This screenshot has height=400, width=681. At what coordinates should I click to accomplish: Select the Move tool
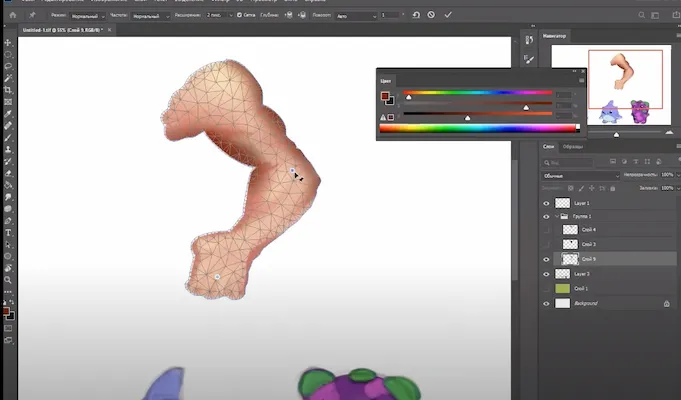click(x=8, y=43)
